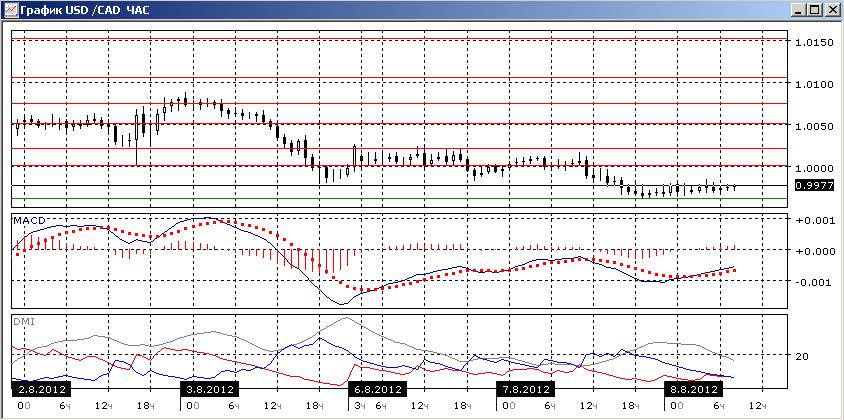Select the 6.8.2012 date marker

point(377,389)
